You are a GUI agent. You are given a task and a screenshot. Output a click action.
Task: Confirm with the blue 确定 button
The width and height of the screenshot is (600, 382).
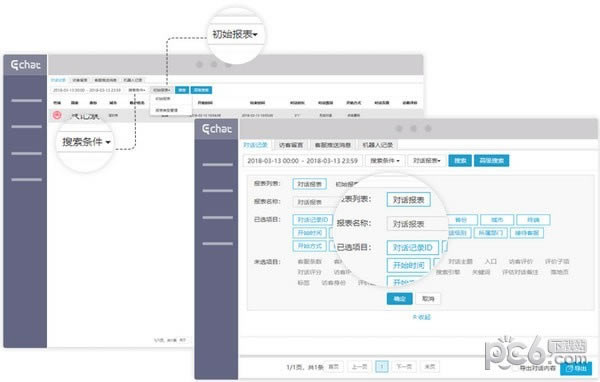pyautogui.click(x=399, y=299)
